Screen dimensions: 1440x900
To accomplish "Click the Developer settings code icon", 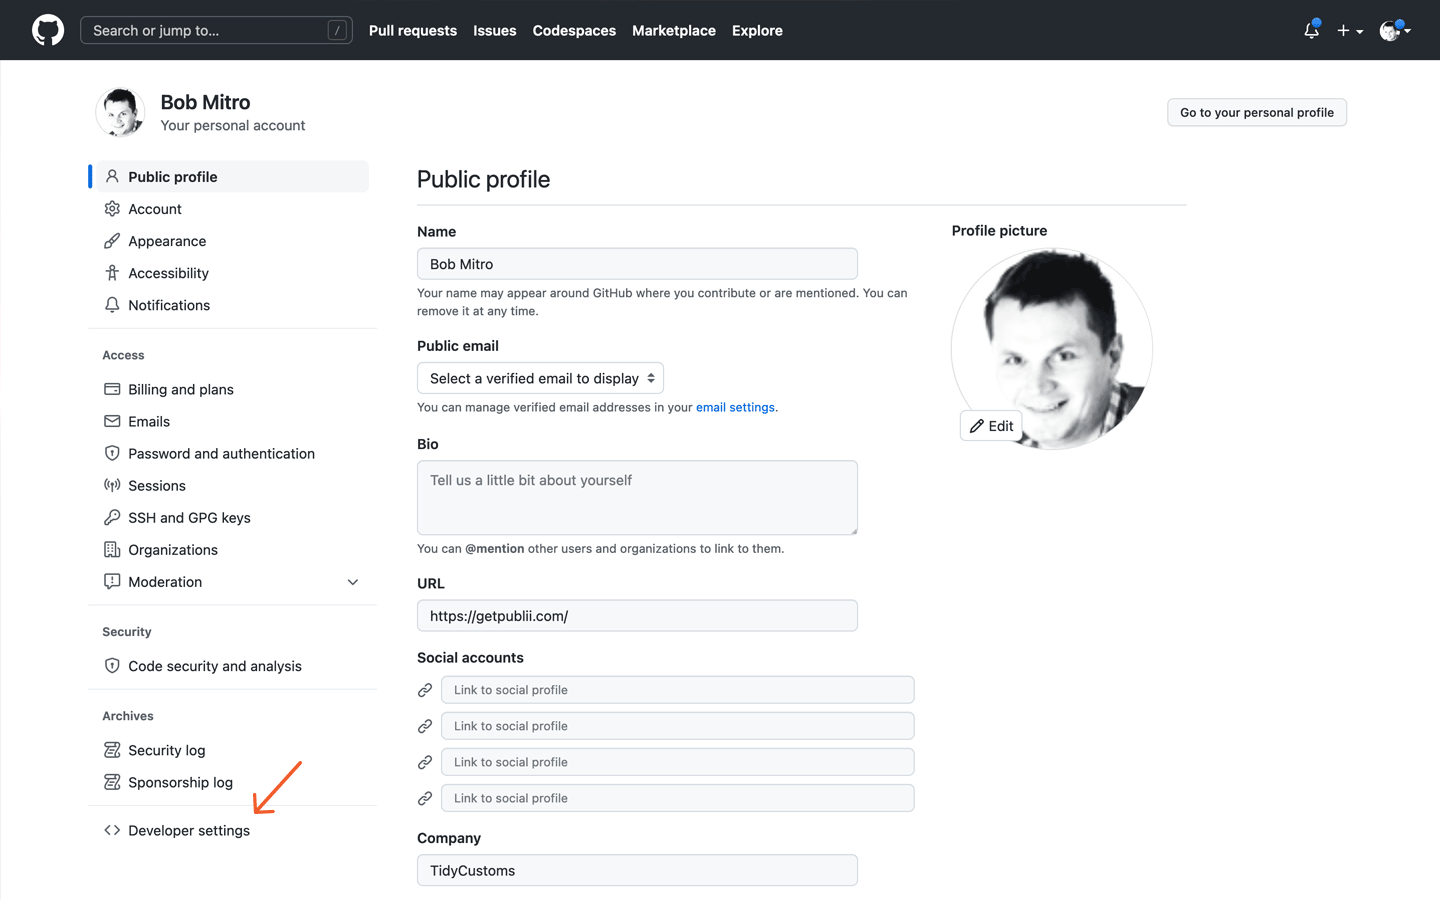I will 111,830.
